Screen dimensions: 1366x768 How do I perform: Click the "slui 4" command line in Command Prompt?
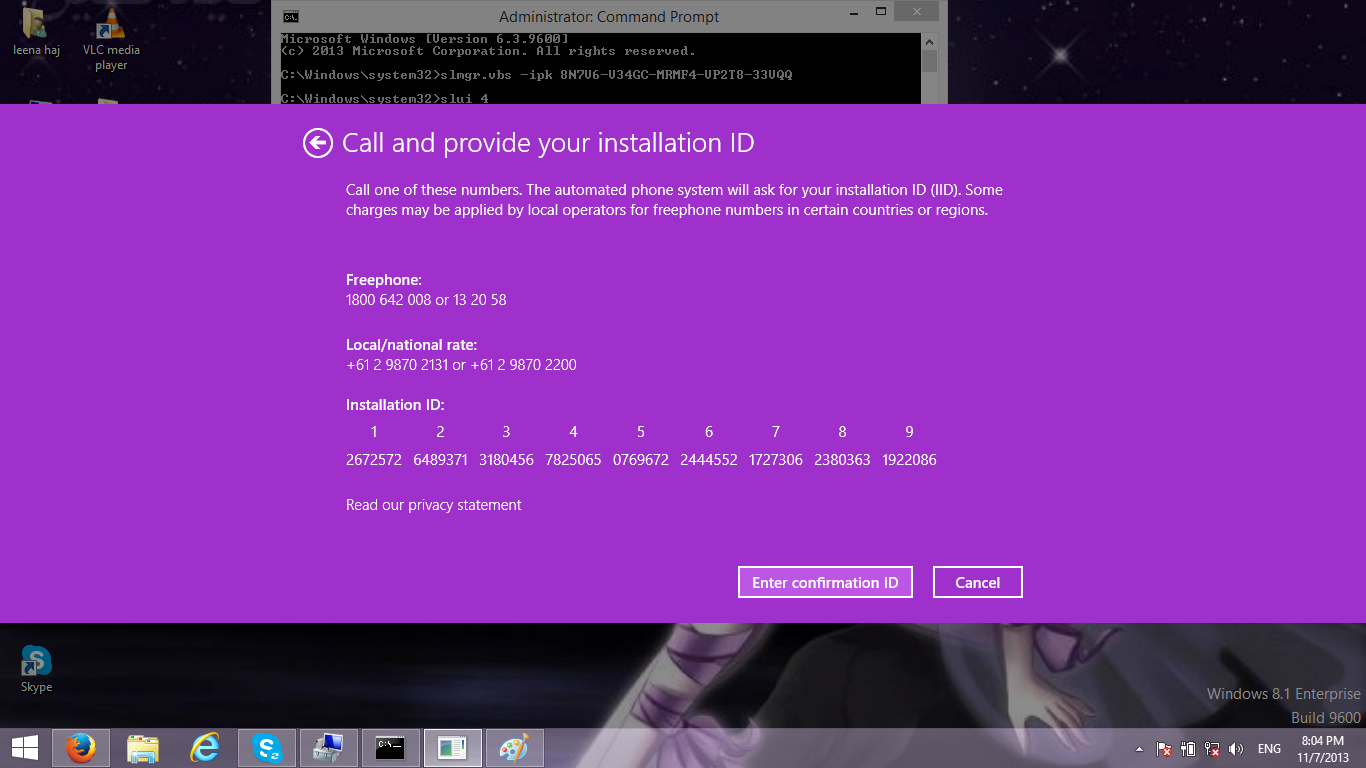385,98
